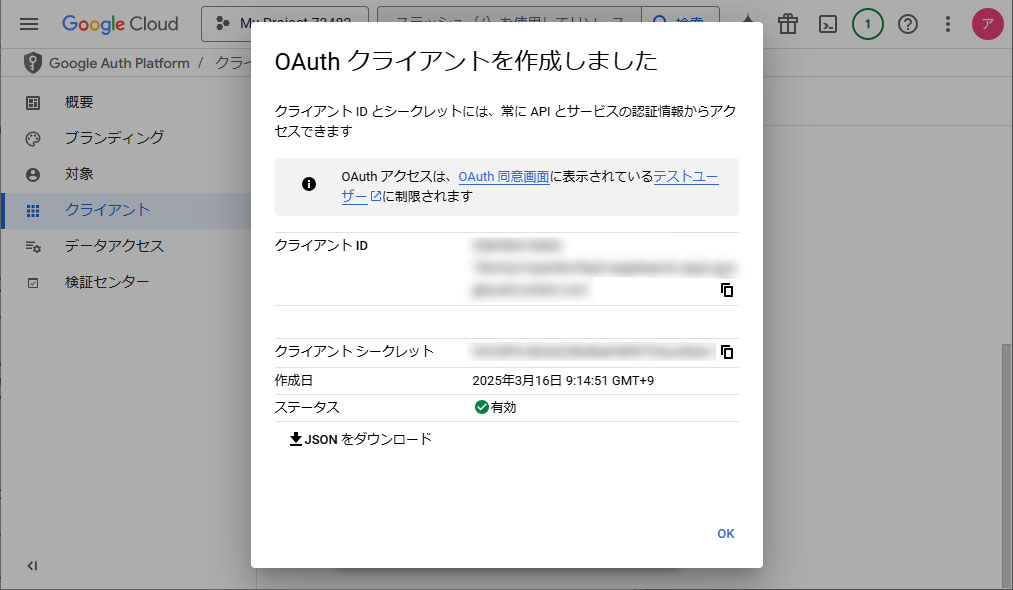
Task: Click the Google Auth Platform shield icon
Action: 33,63
